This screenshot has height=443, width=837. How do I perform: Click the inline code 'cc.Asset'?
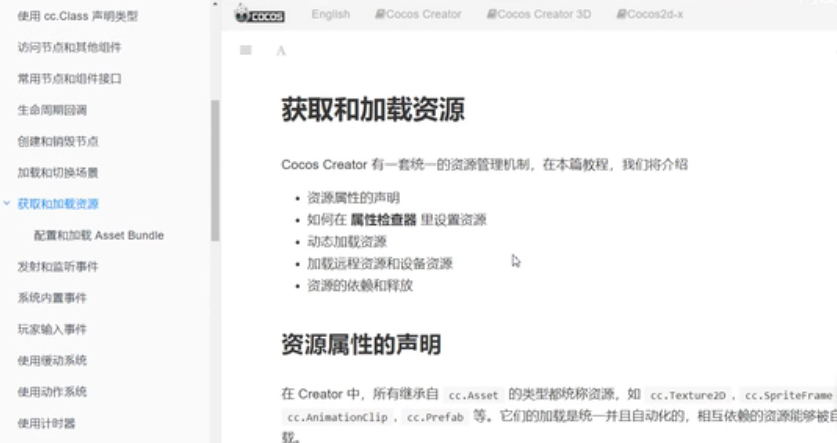[x=473, y=395]
